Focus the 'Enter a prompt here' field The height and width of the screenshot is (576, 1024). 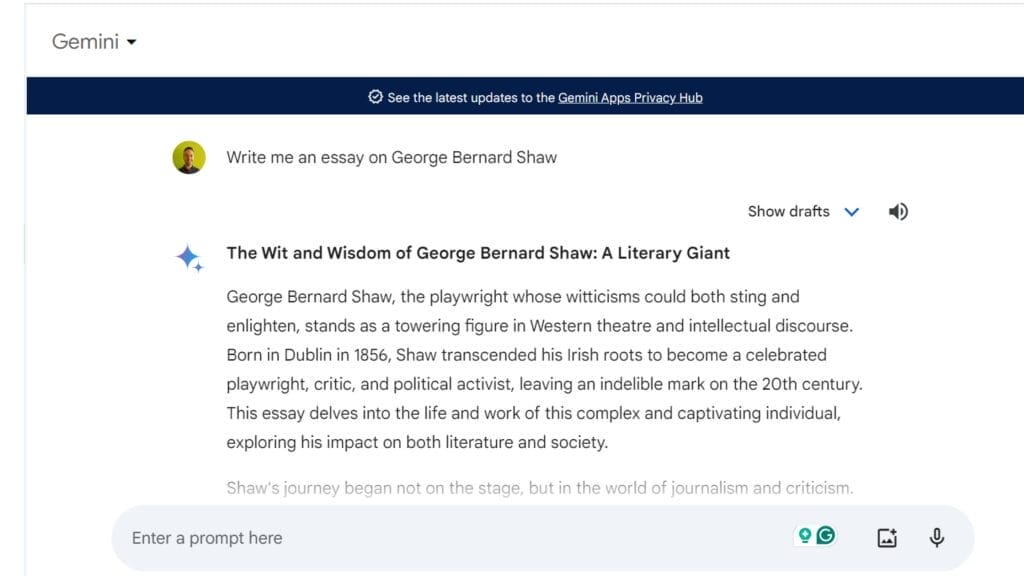tap(457, 538)
